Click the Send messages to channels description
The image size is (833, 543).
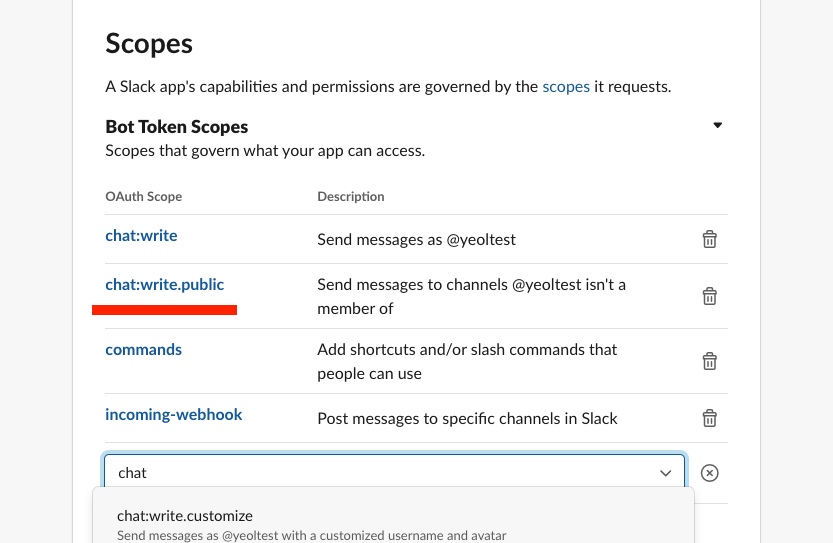pyautogui.click(x=471, y=296)
